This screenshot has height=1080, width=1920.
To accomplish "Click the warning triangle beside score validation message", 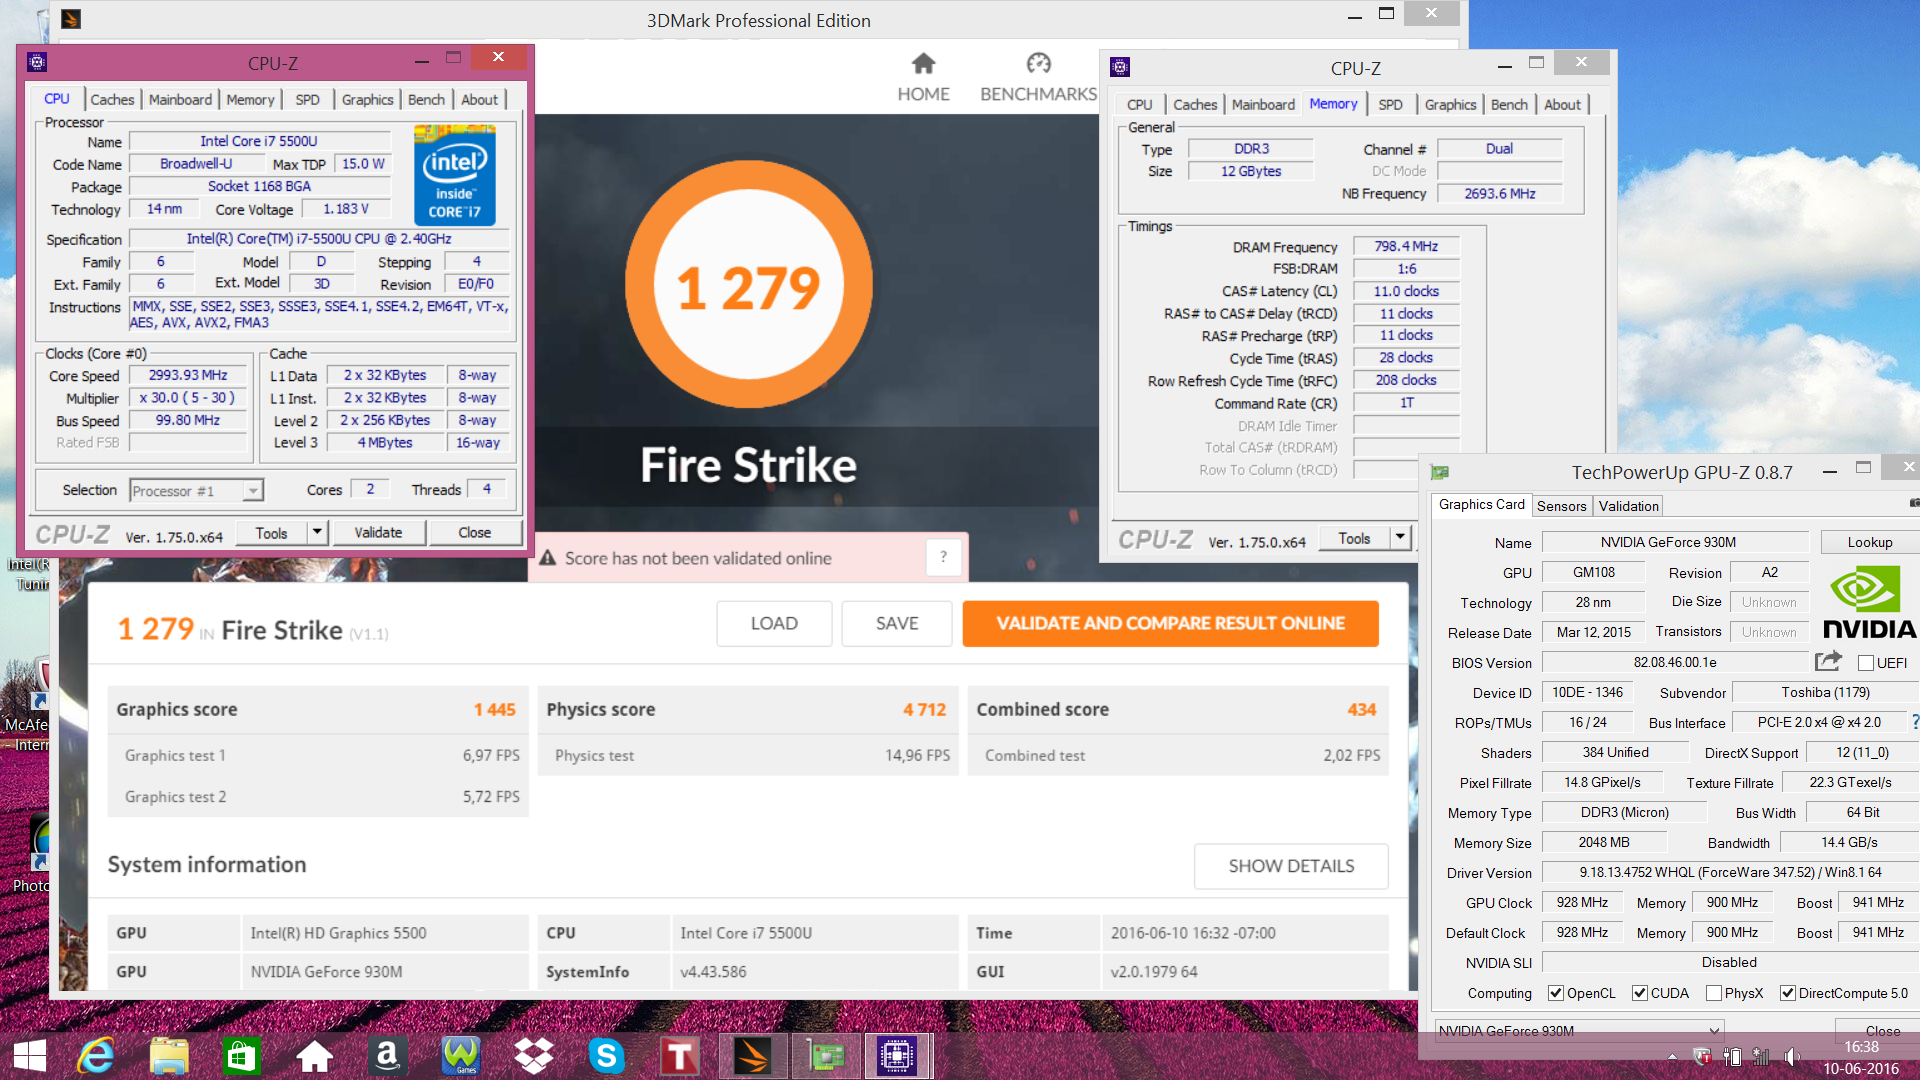I will (548, 558).
